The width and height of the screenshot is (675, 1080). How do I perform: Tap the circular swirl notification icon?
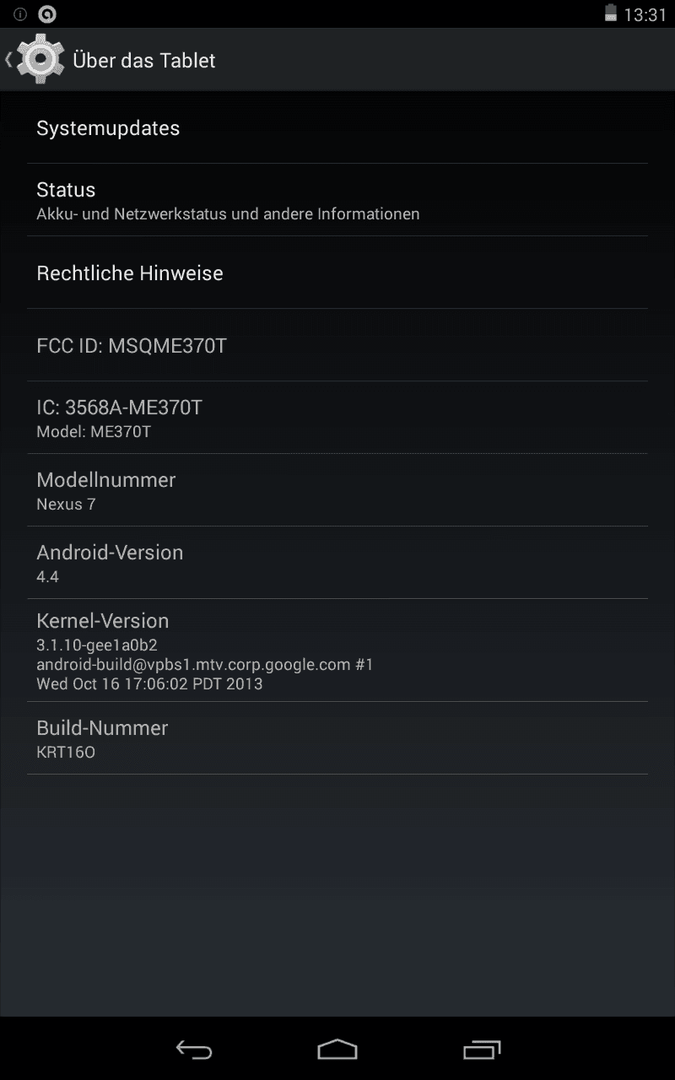[x=47, y=14]
